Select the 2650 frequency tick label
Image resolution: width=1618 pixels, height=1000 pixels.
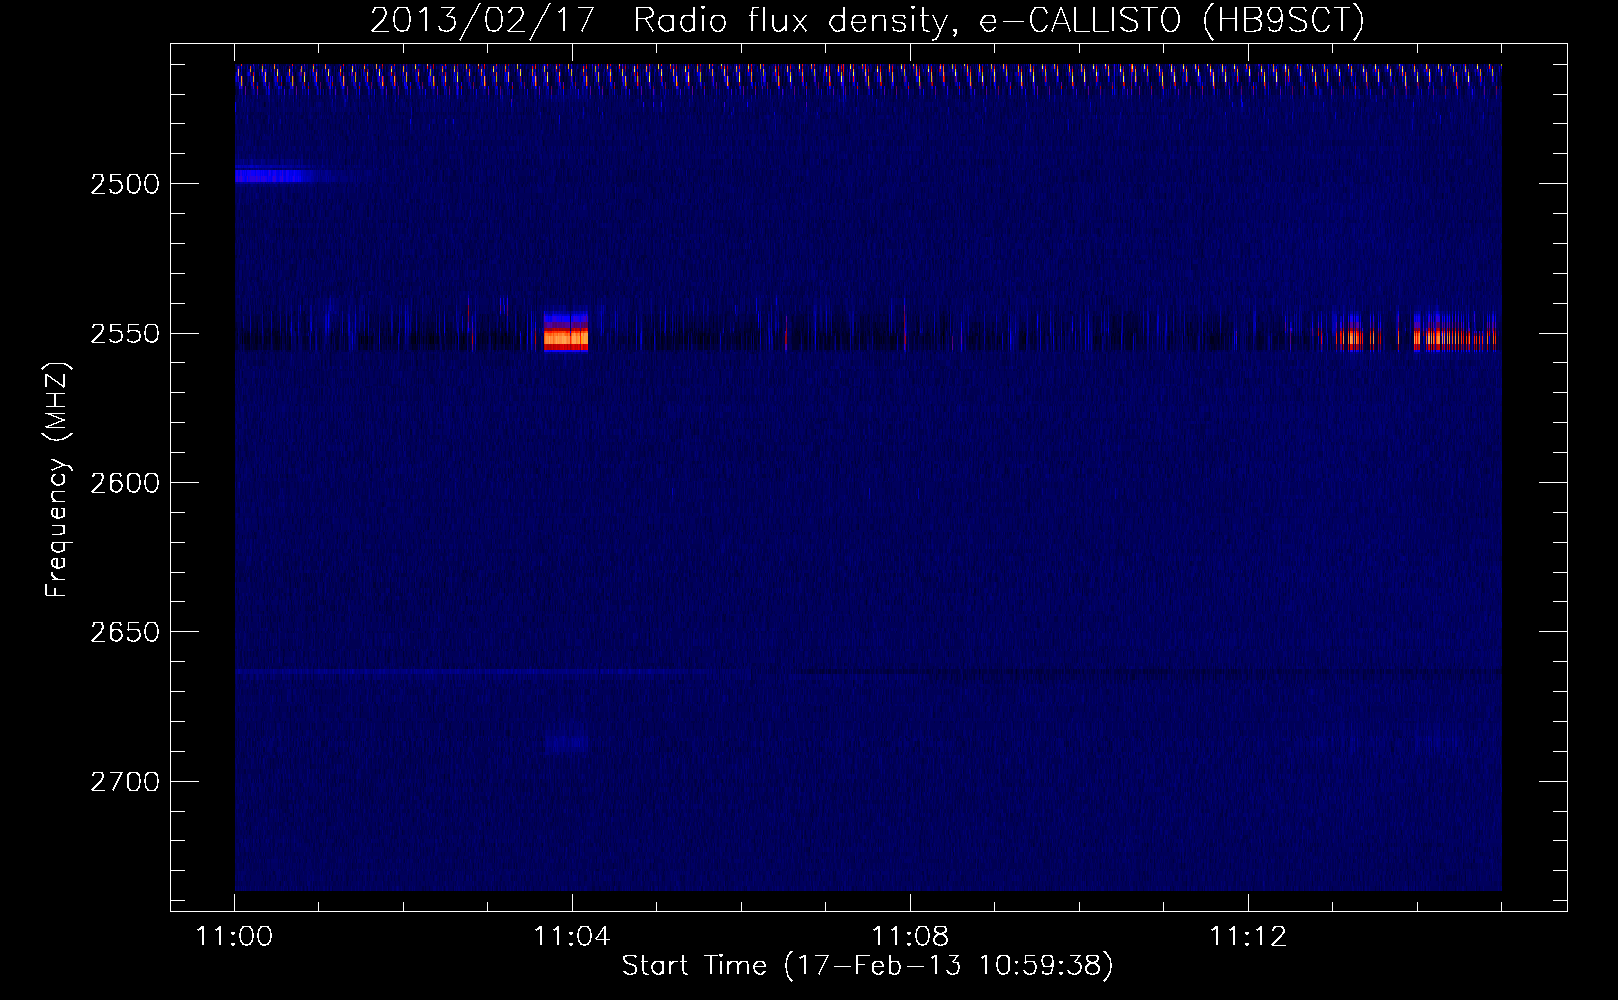pos(126,632)
